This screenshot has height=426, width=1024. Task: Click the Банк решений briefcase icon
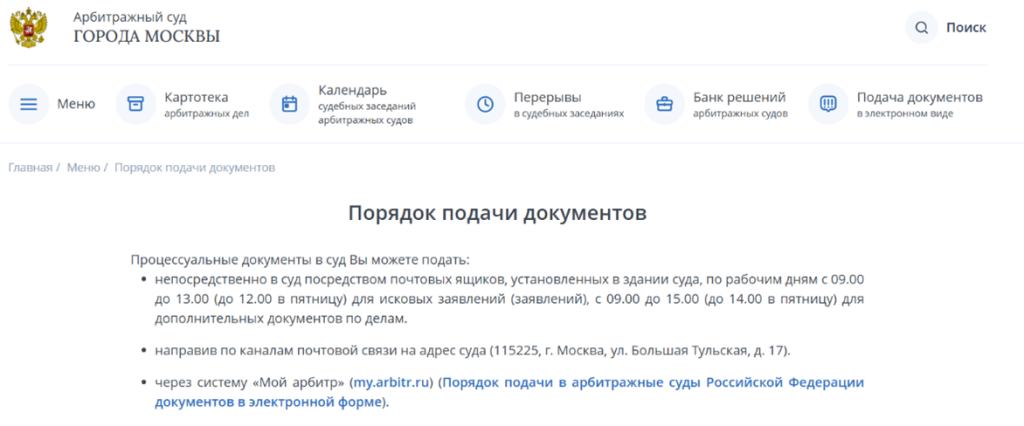click(x=664, y=104)
